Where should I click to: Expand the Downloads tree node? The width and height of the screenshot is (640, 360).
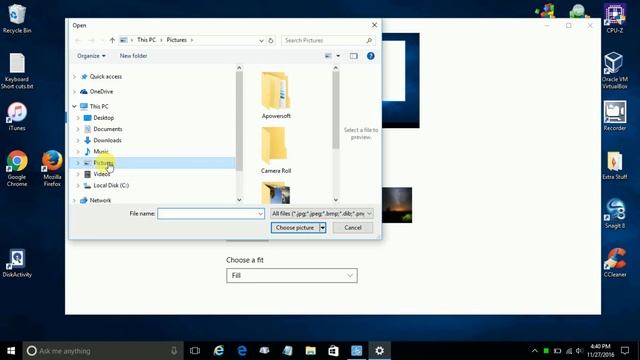[x=78, y=140]
